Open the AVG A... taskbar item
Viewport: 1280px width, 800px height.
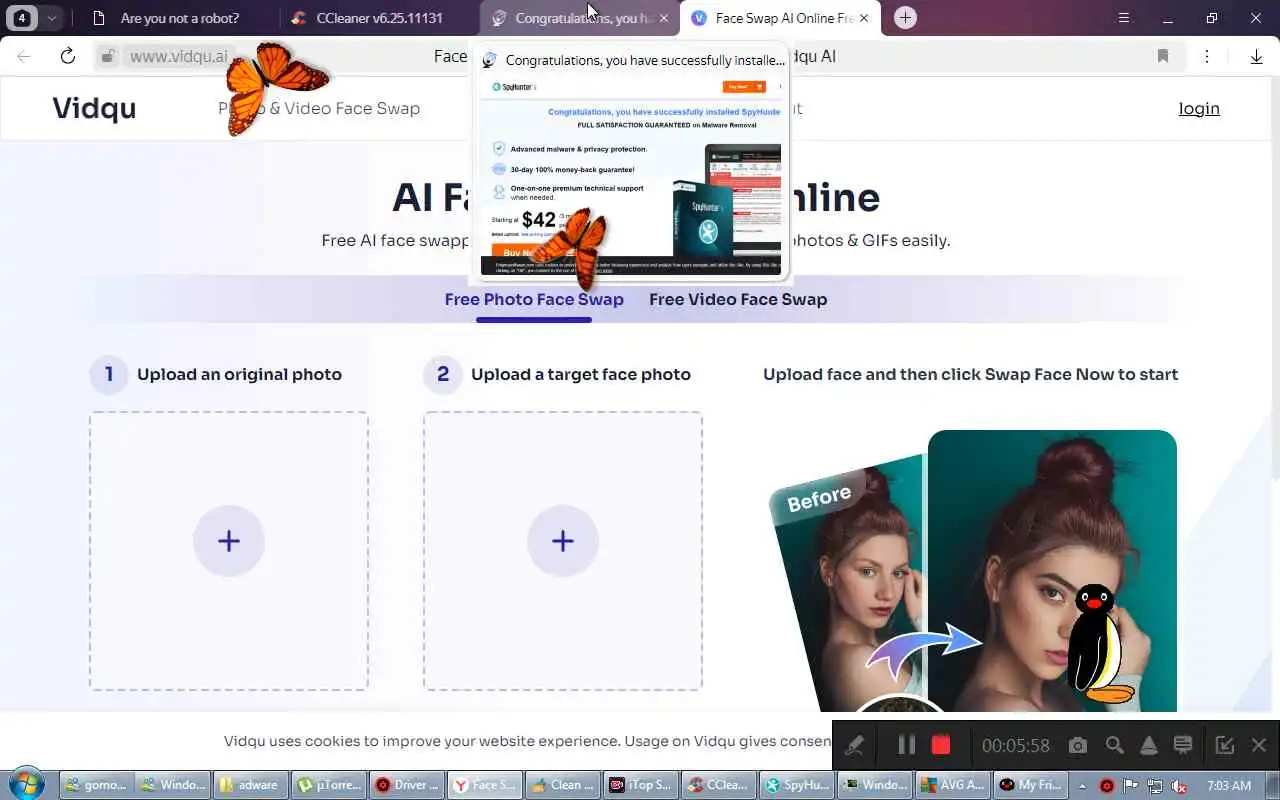click(951, 785)
